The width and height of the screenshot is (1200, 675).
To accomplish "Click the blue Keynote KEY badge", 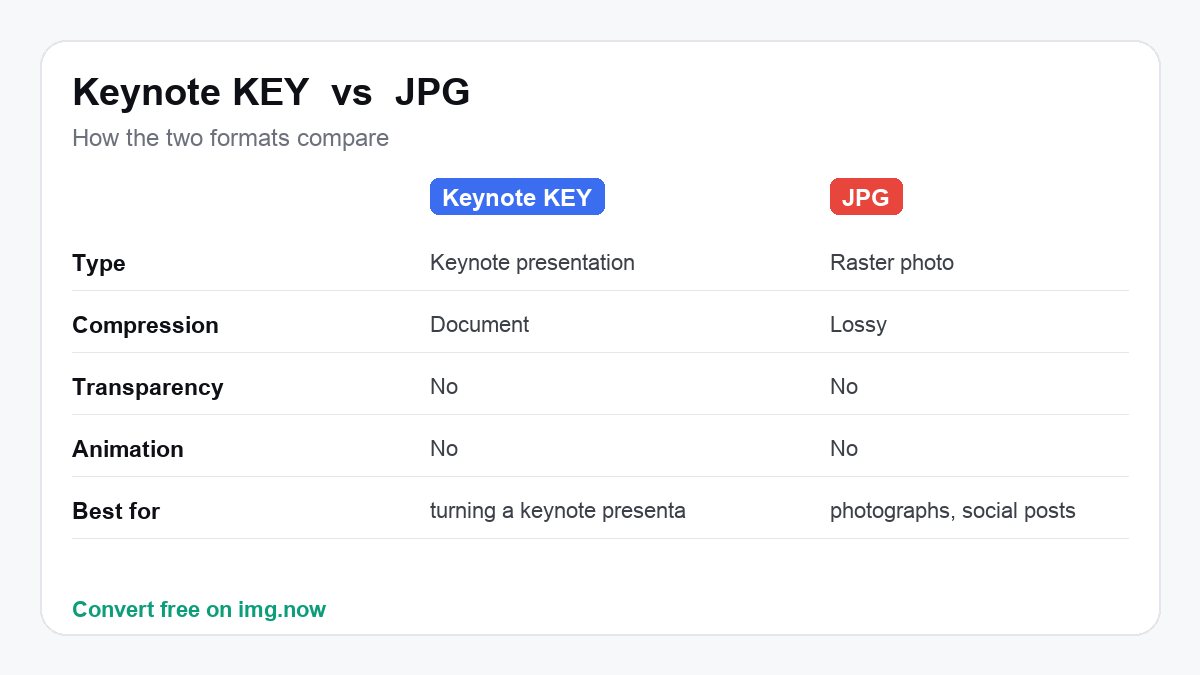I will [x=517, y=197].
